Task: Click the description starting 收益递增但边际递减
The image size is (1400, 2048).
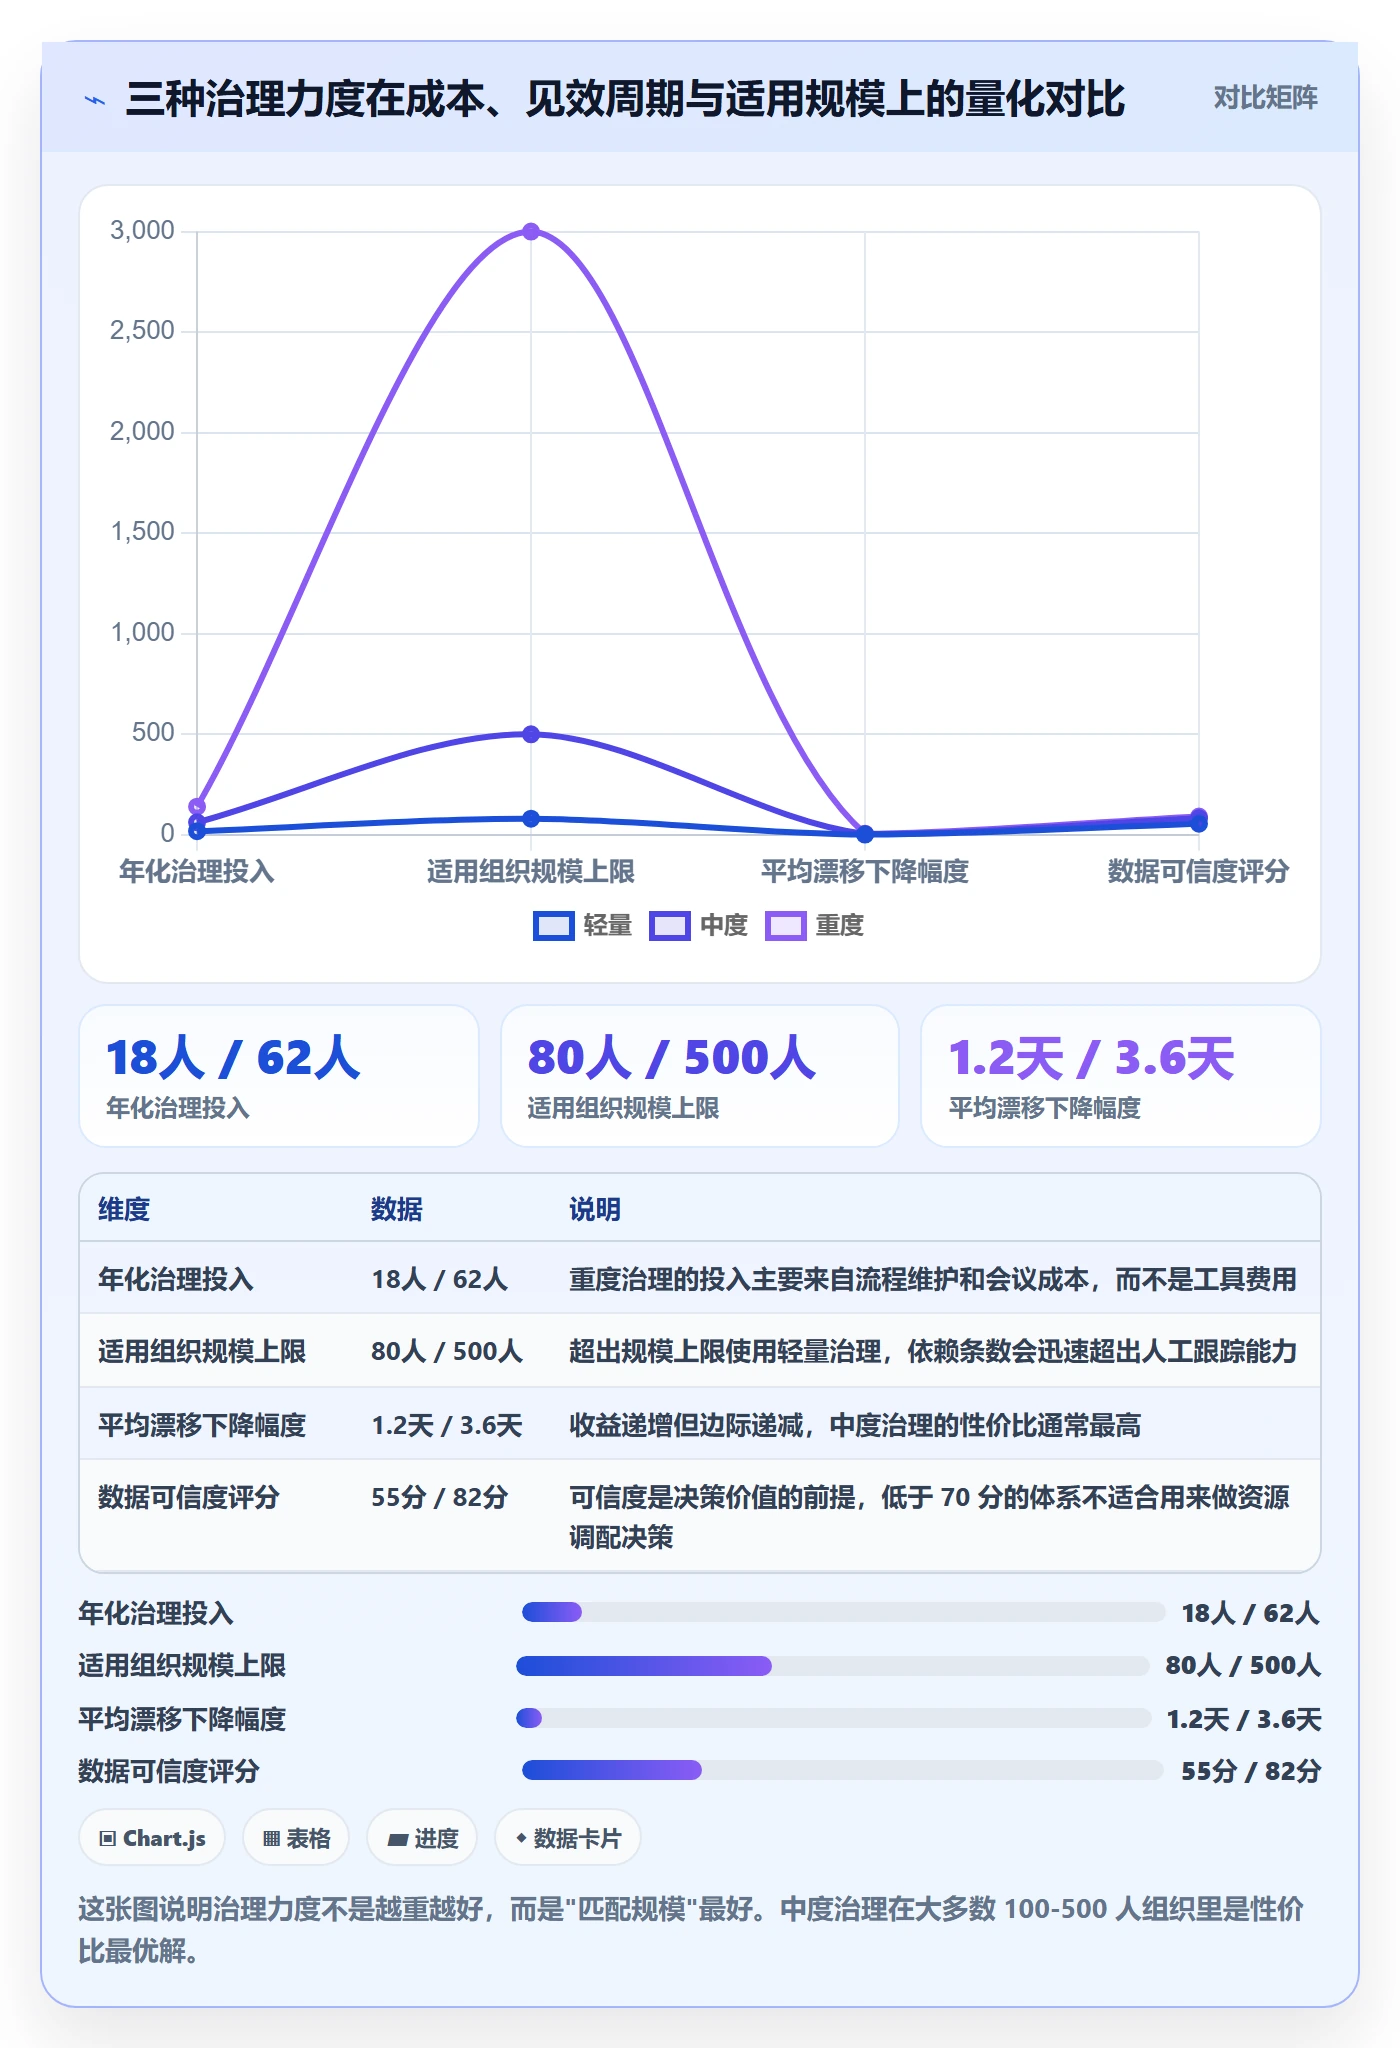Action: click(855, 1425)
